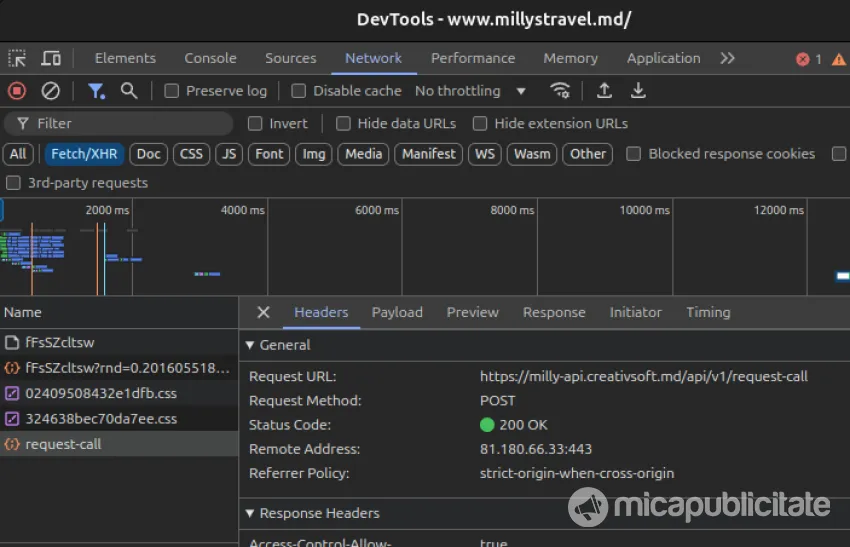The height and width of the screenshot is (547, 850).
Task: Enable the Disable cache checkbox
Action: 298,91
